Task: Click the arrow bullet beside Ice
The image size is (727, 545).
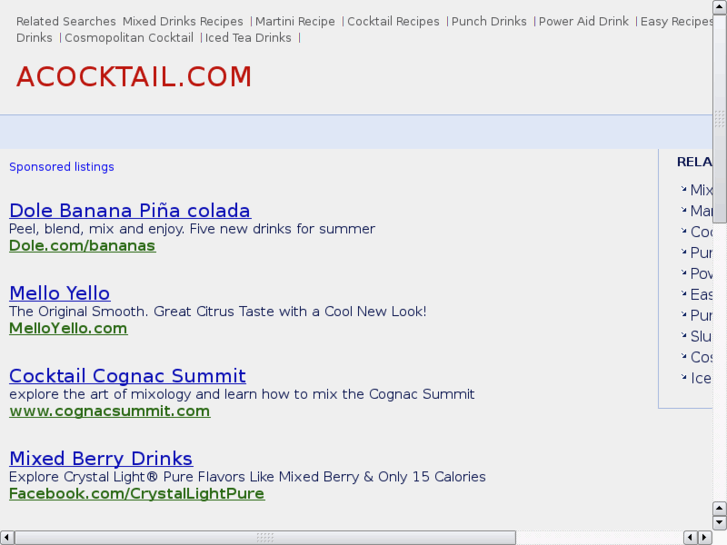Action: [x=683, y=377]
